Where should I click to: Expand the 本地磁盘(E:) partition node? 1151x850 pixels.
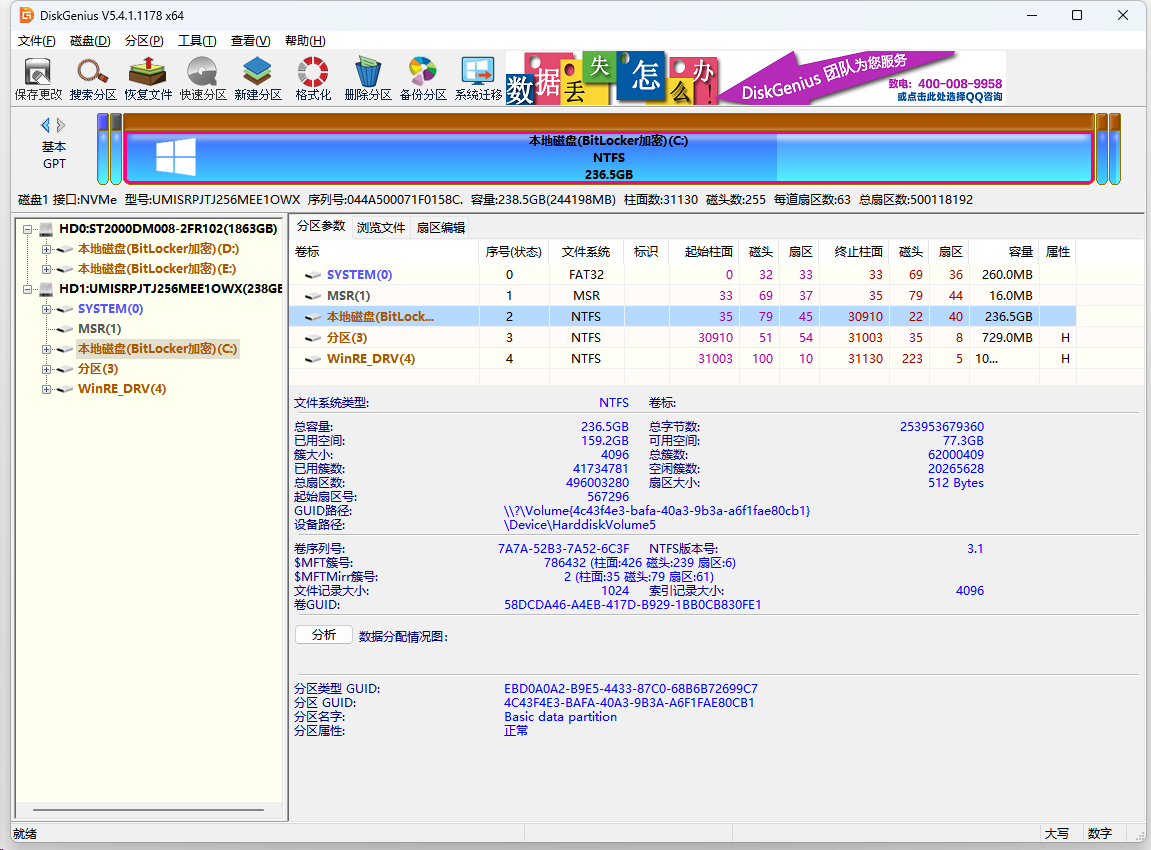click(x=46, y=269)
